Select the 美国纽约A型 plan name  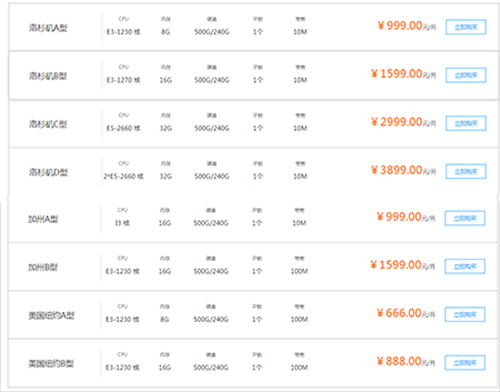click(51, 315)
